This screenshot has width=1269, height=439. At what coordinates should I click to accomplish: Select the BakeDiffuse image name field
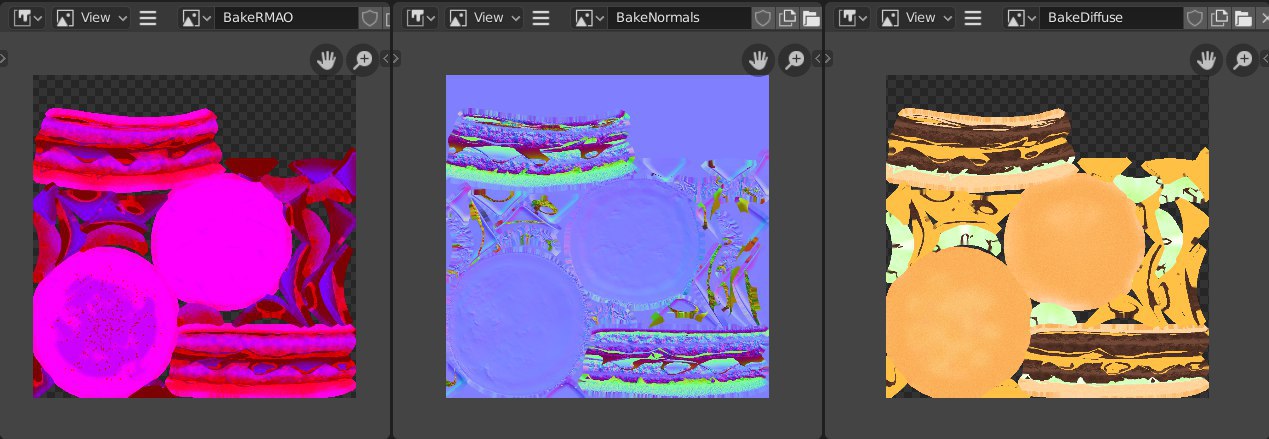(1111, 18)
